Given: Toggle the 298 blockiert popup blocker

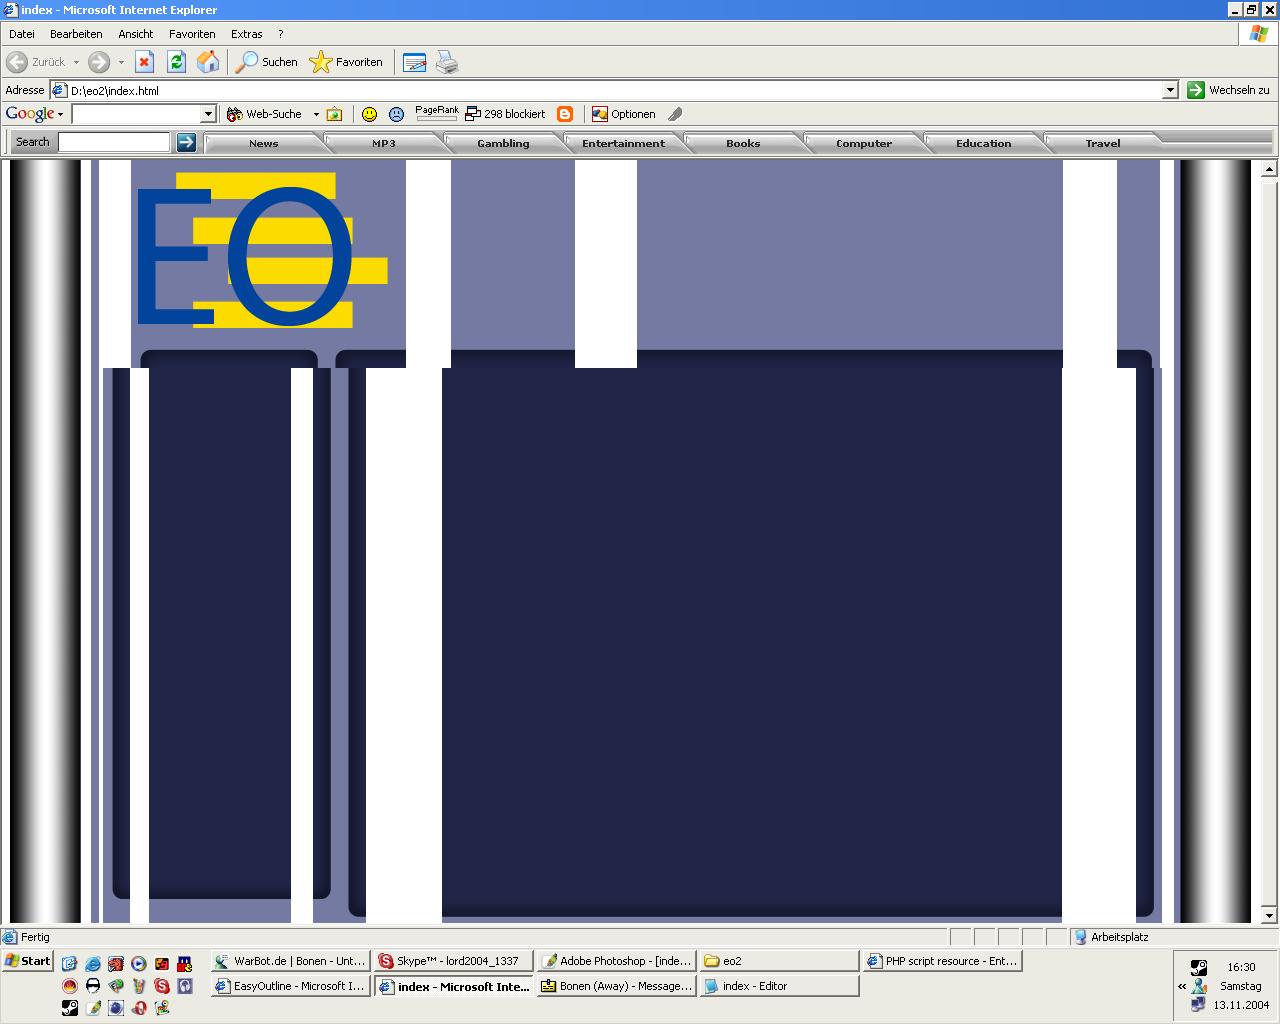Looking at the screenshot, I should pyautogui.click(x=506, y=114).
